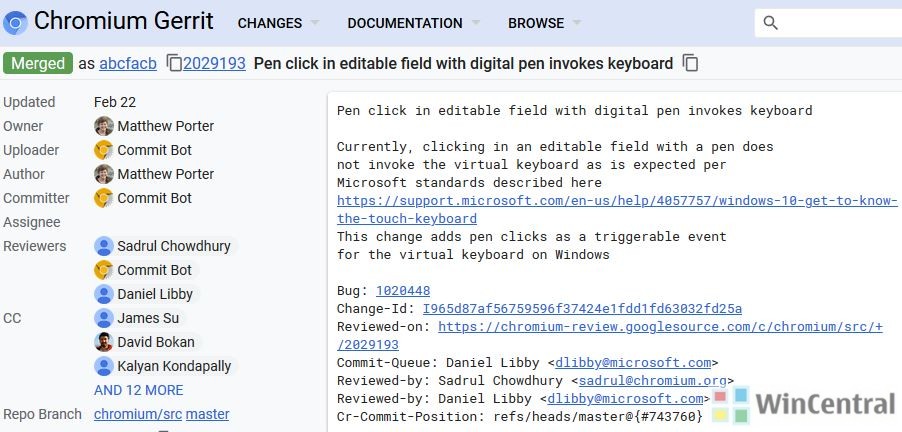
Task: Follow the chromium/src repo link
Action: tap(137, 414)
